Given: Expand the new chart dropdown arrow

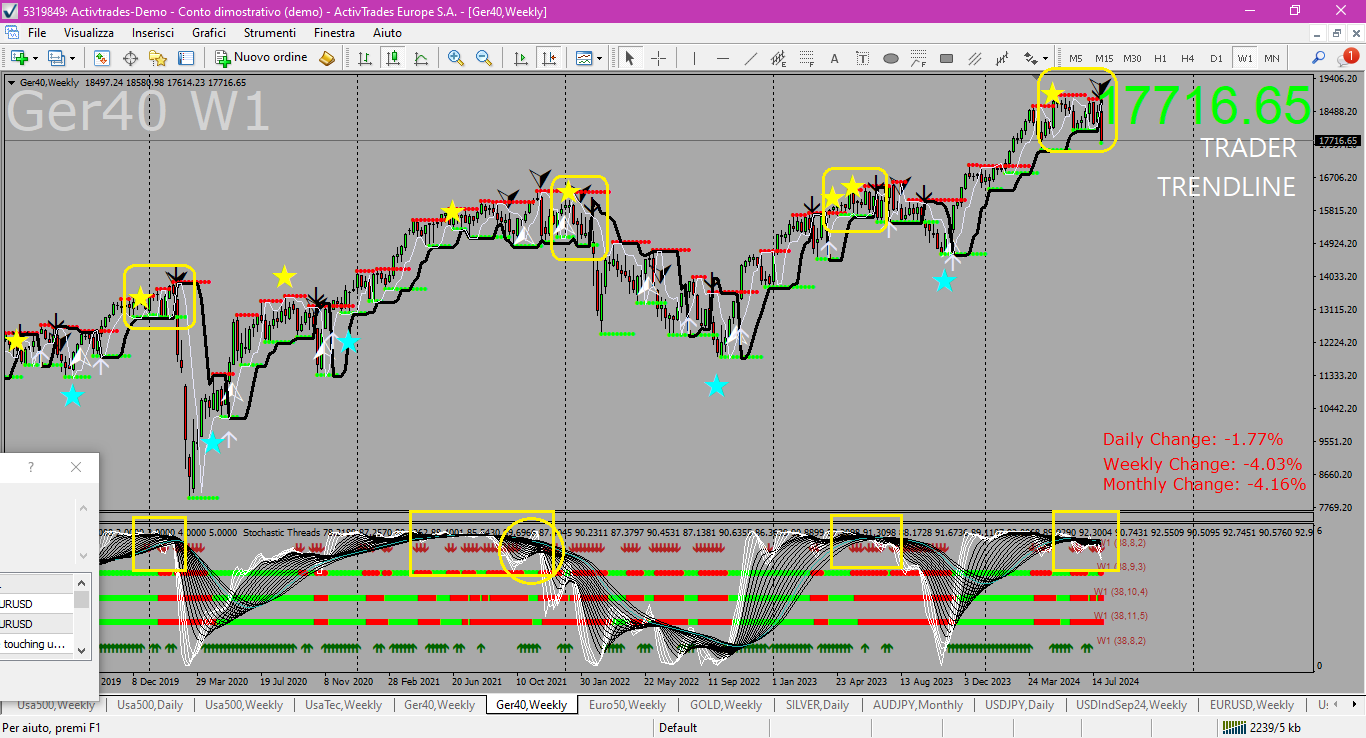Looking at the screenshot, I should point(35,58).
